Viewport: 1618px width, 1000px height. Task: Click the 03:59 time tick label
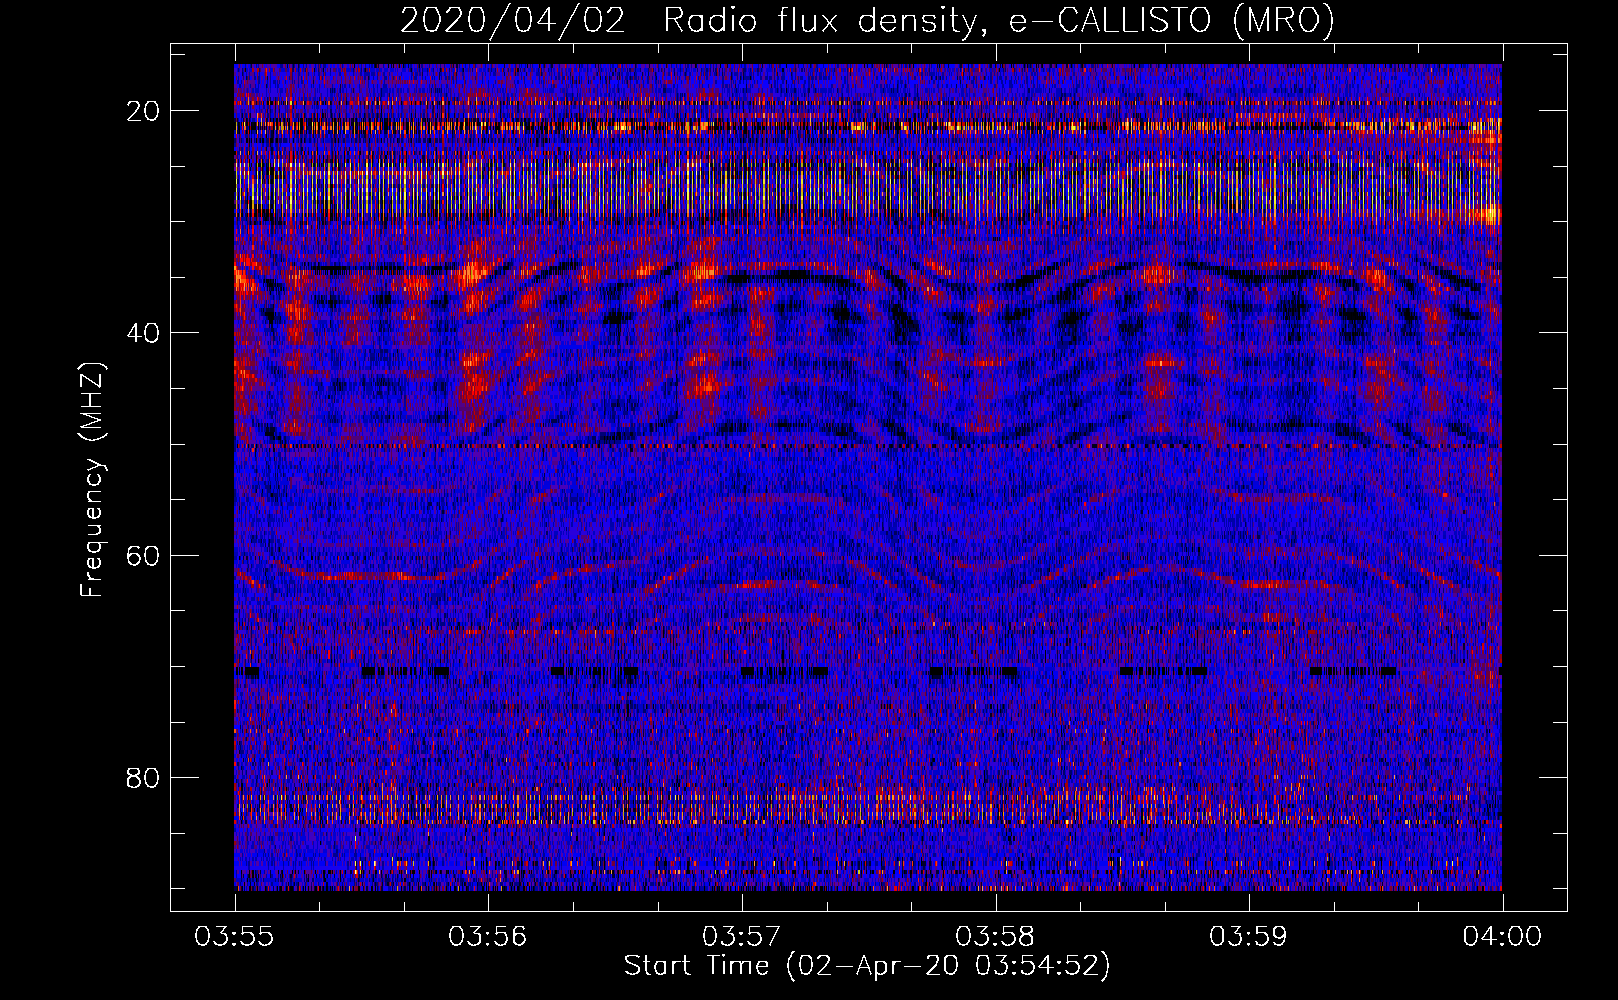coord(1249,937)
